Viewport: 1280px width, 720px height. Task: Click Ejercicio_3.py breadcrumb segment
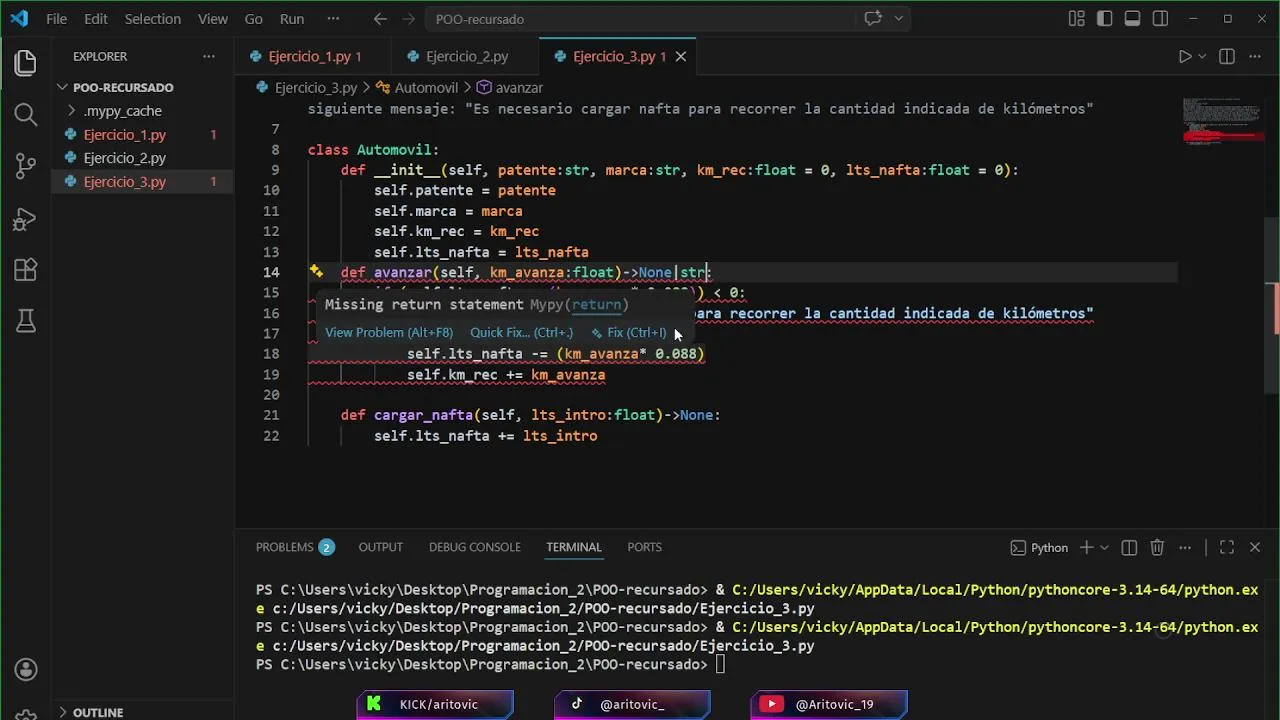point(307,88)
